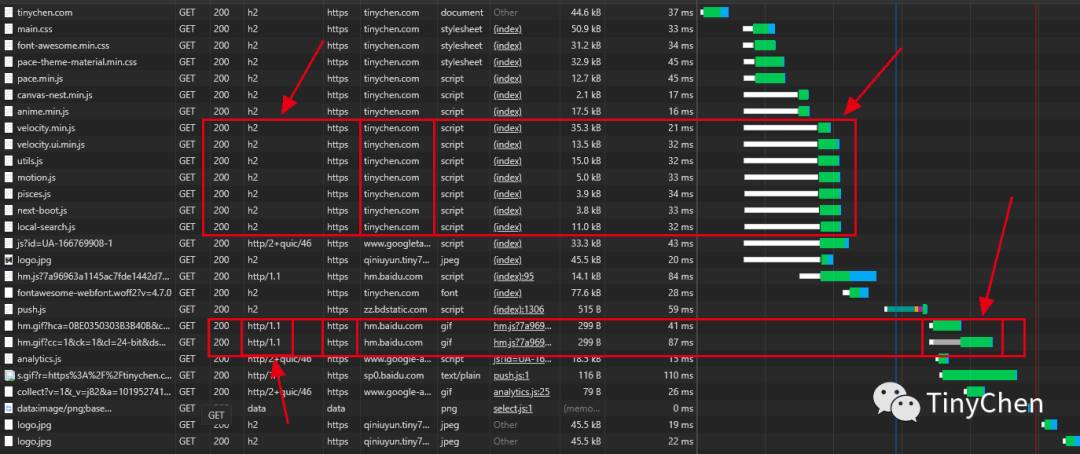Click the file icon beside velocity.min.js

(8, 127)
